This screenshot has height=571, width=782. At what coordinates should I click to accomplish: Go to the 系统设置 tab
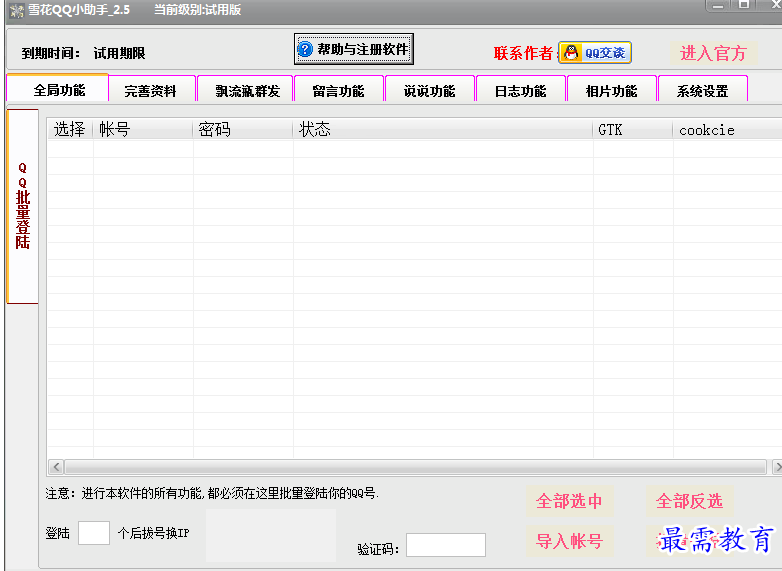point(702,90)
